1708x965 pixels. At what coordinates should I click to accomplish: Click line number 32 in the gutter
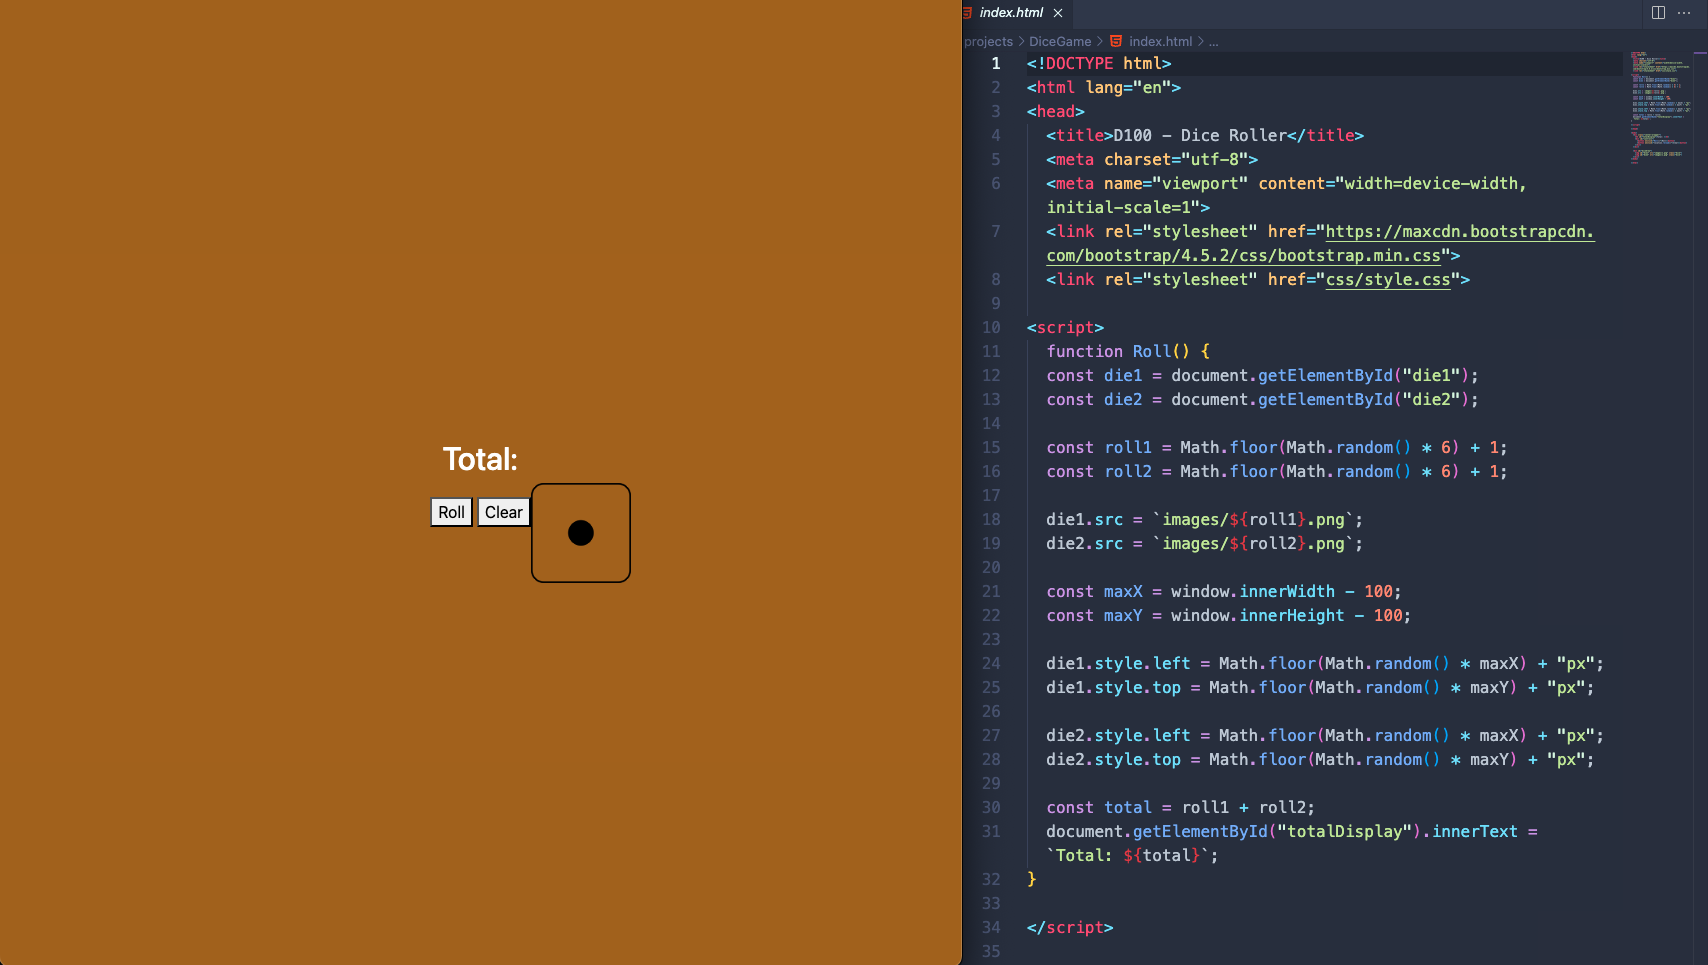[x=991, y=879]
